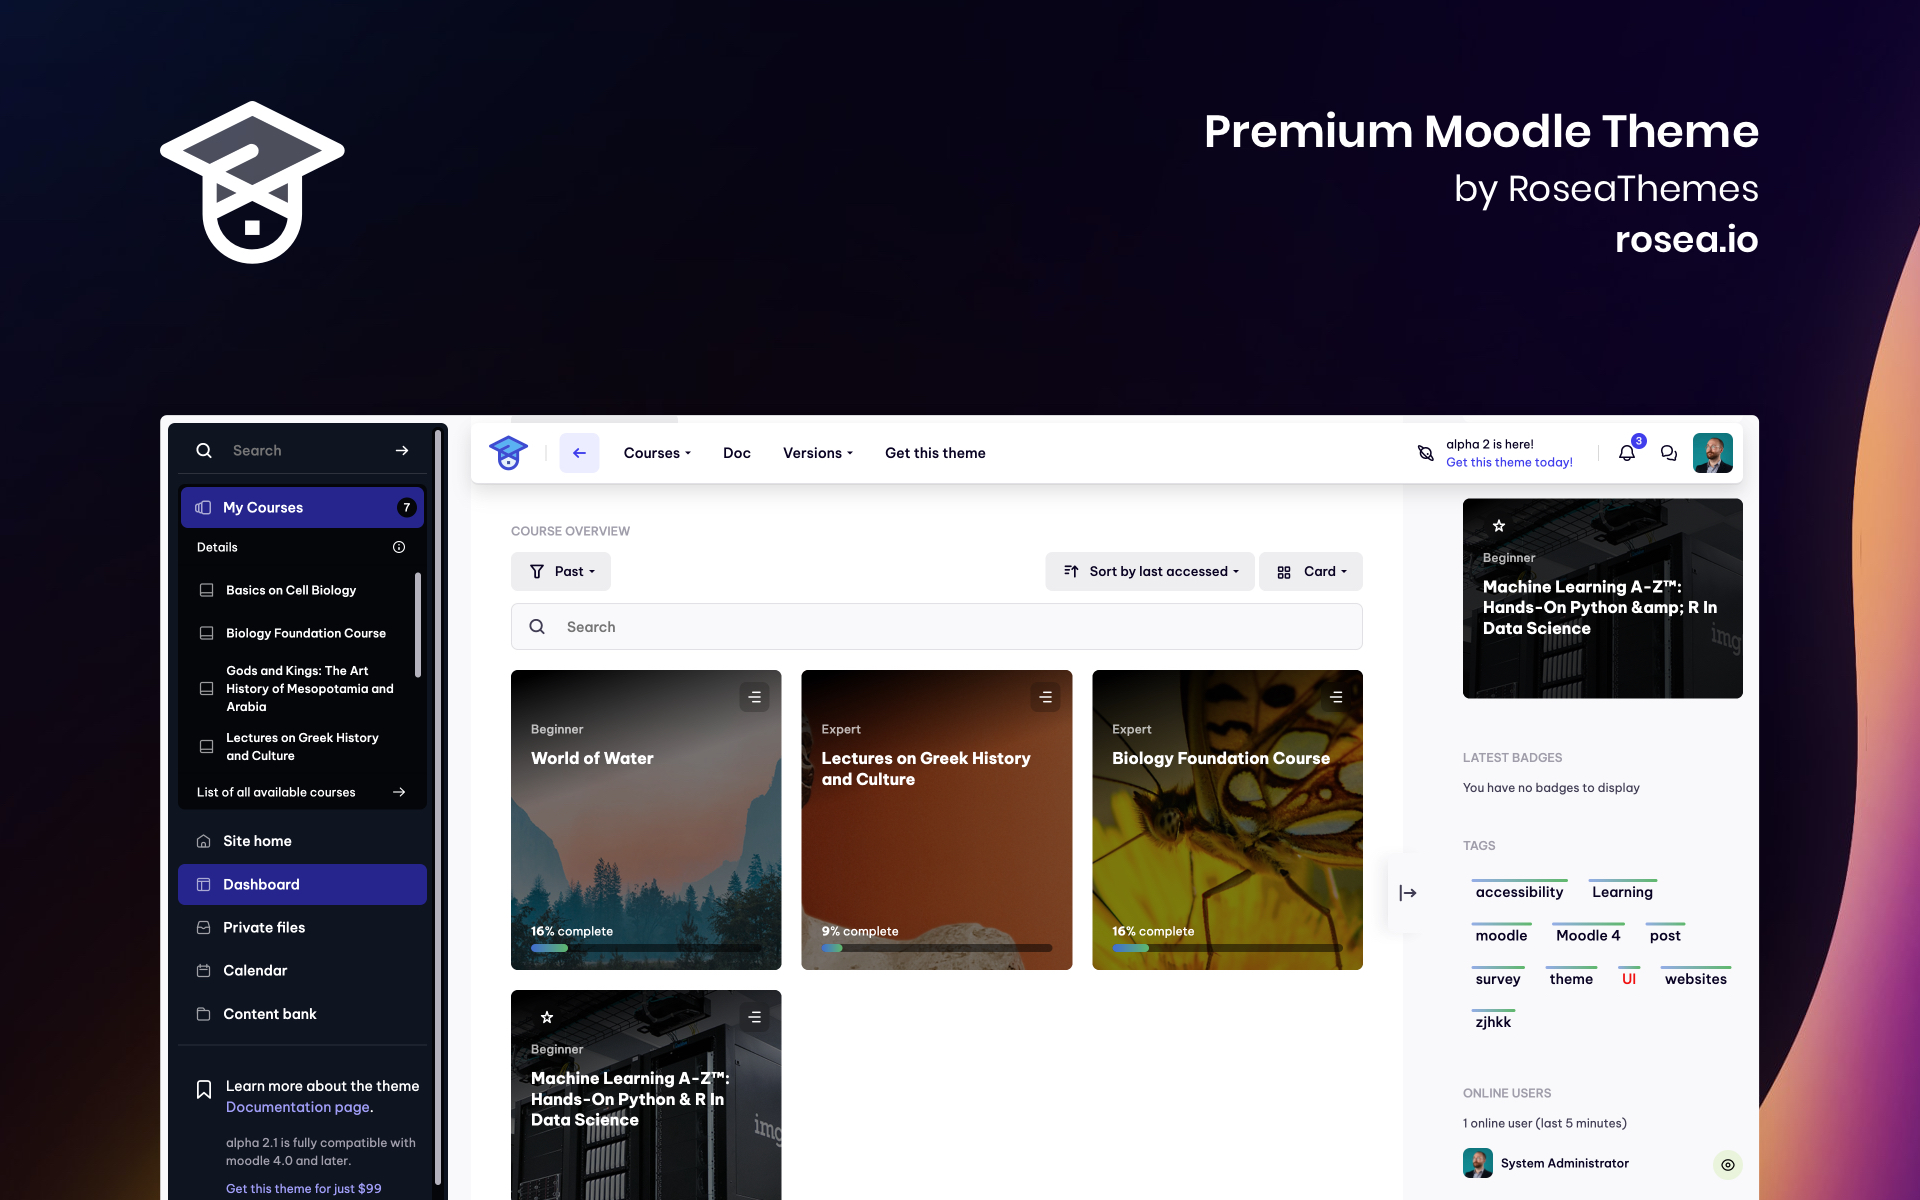Open Biology Foundation Course card menu icon
Viewport: 1920px width, 1200px height.
1336,697
